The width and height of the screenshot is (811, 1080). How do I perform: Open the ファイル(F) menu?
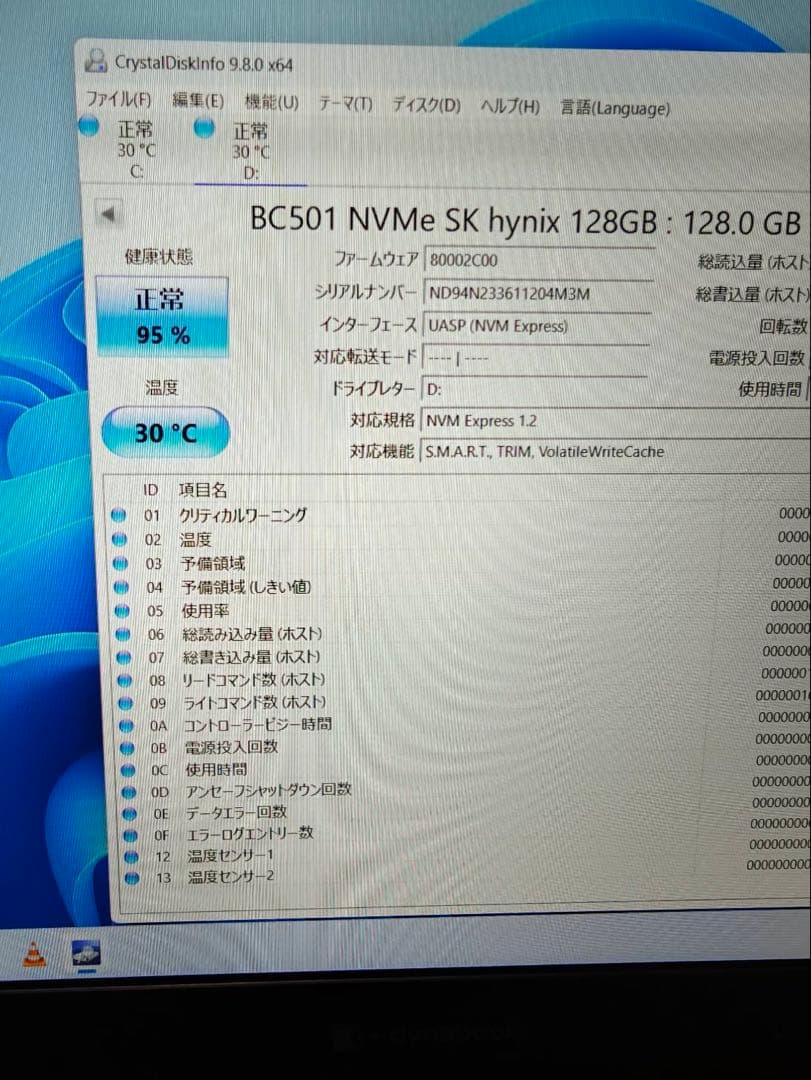click(118, 99)
